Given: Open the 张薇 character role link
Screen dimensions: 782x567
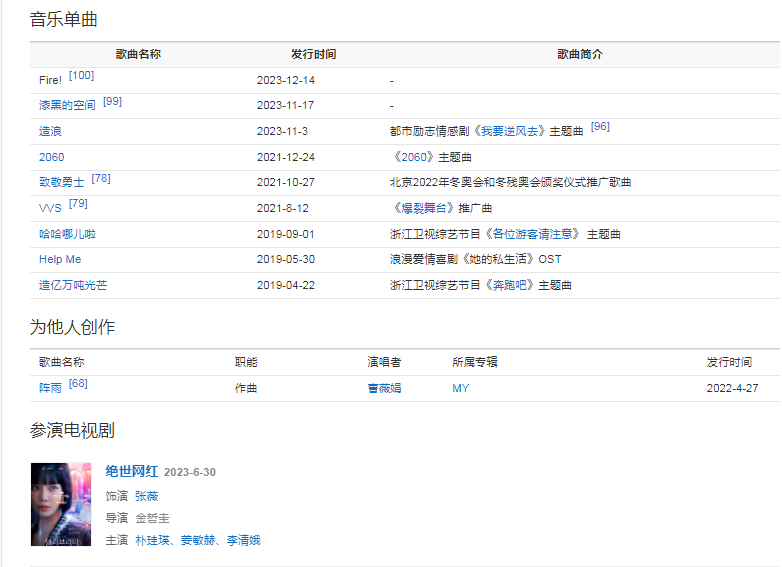Looking at the screenshot, I should click(x=146, y=496).
